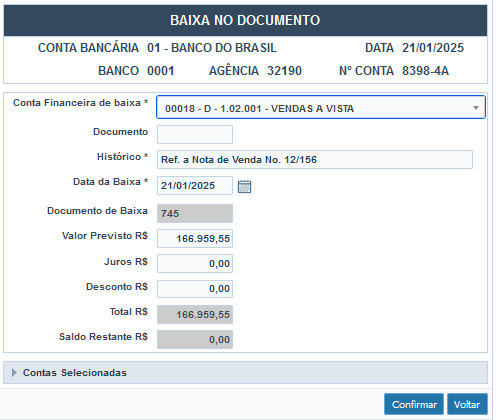Open the VENDAS A VISTA account combo box
This screenshot has width=496, height=420.
tap(321, 107)
